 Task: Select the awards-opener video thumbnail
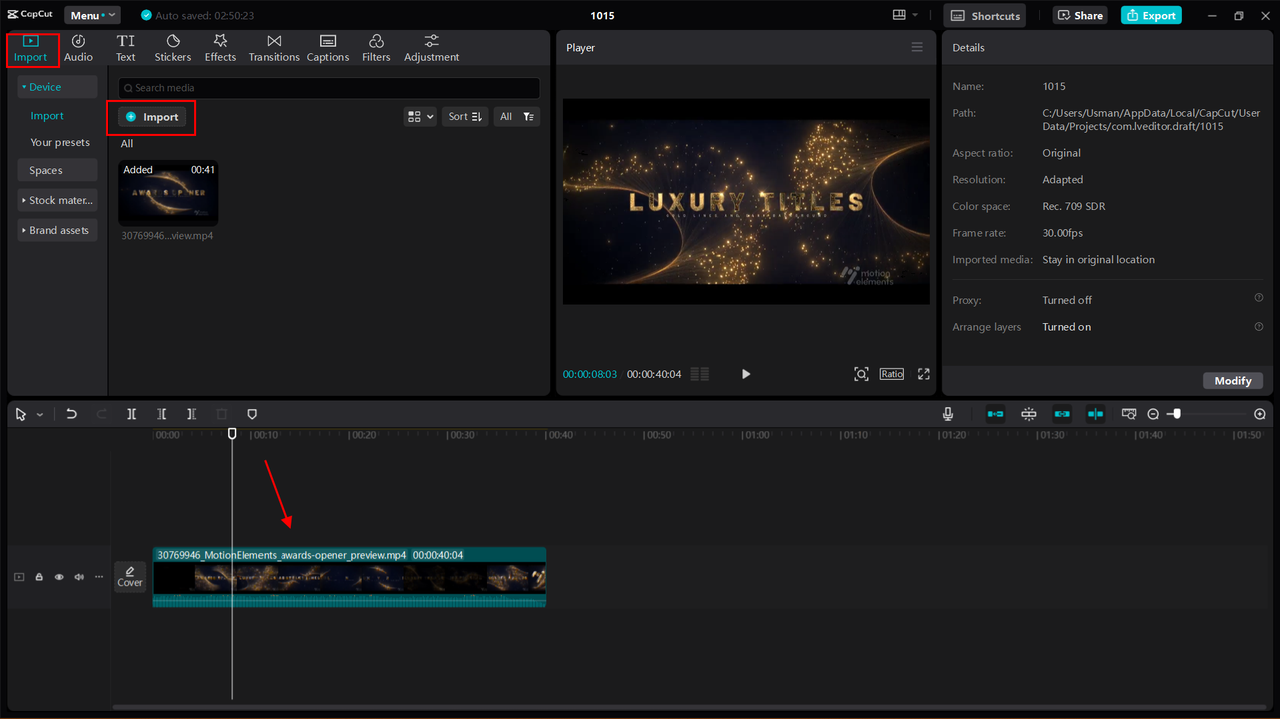(x=168, y=193)
